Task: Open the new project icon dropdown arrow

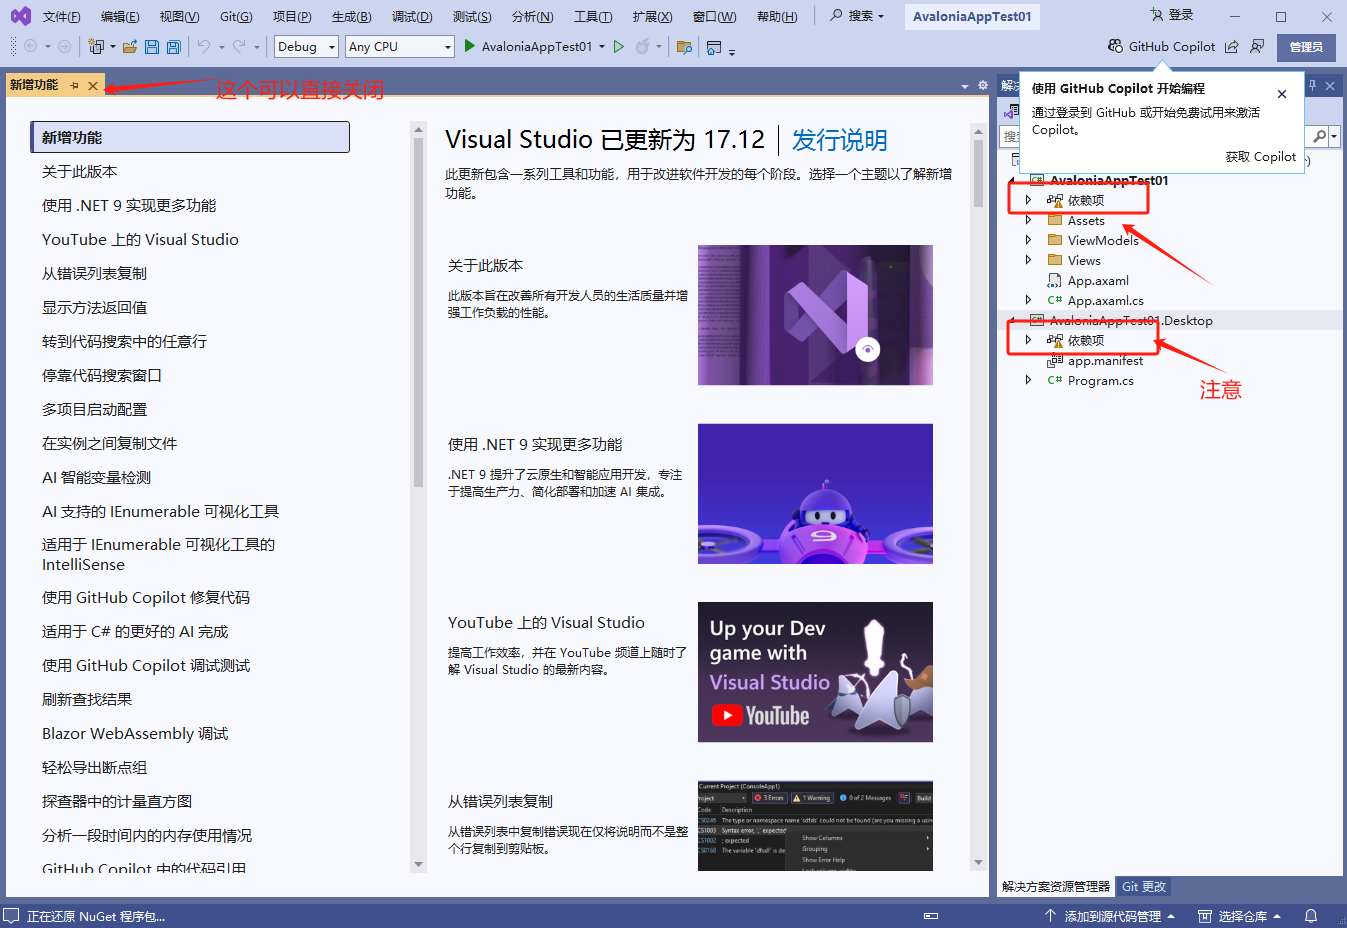Action: 112,47
